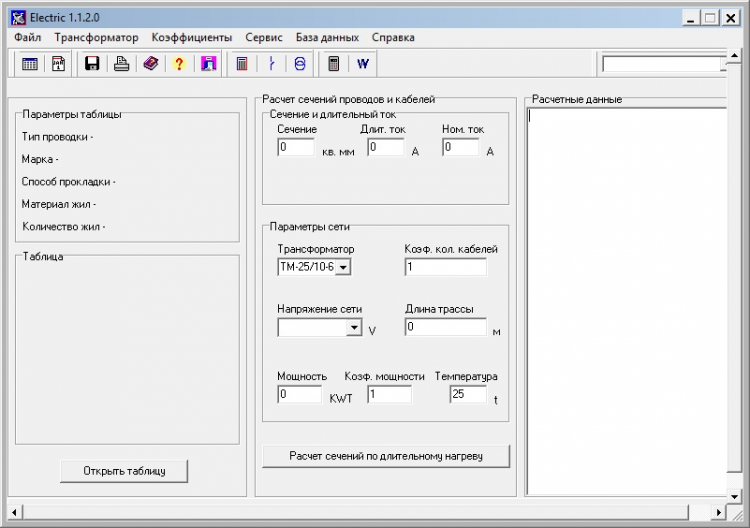Screen dimensions: 750x528
Task: Click the calendar page toolbar icon
Action: point(58,64)
